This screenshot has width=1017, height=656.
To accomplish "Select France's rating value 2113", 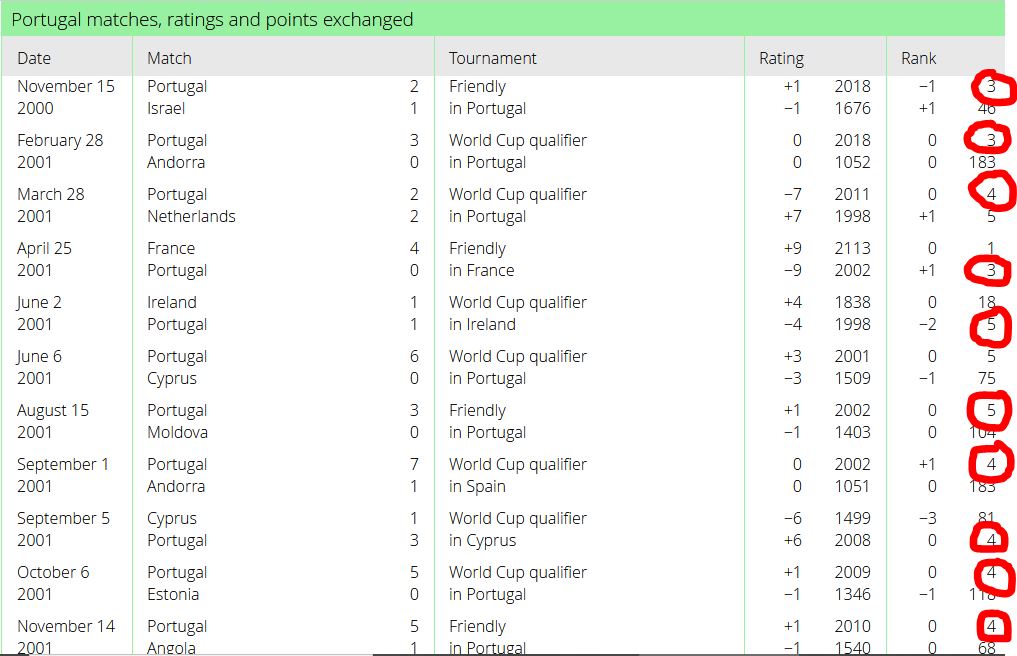I will 852,249.
